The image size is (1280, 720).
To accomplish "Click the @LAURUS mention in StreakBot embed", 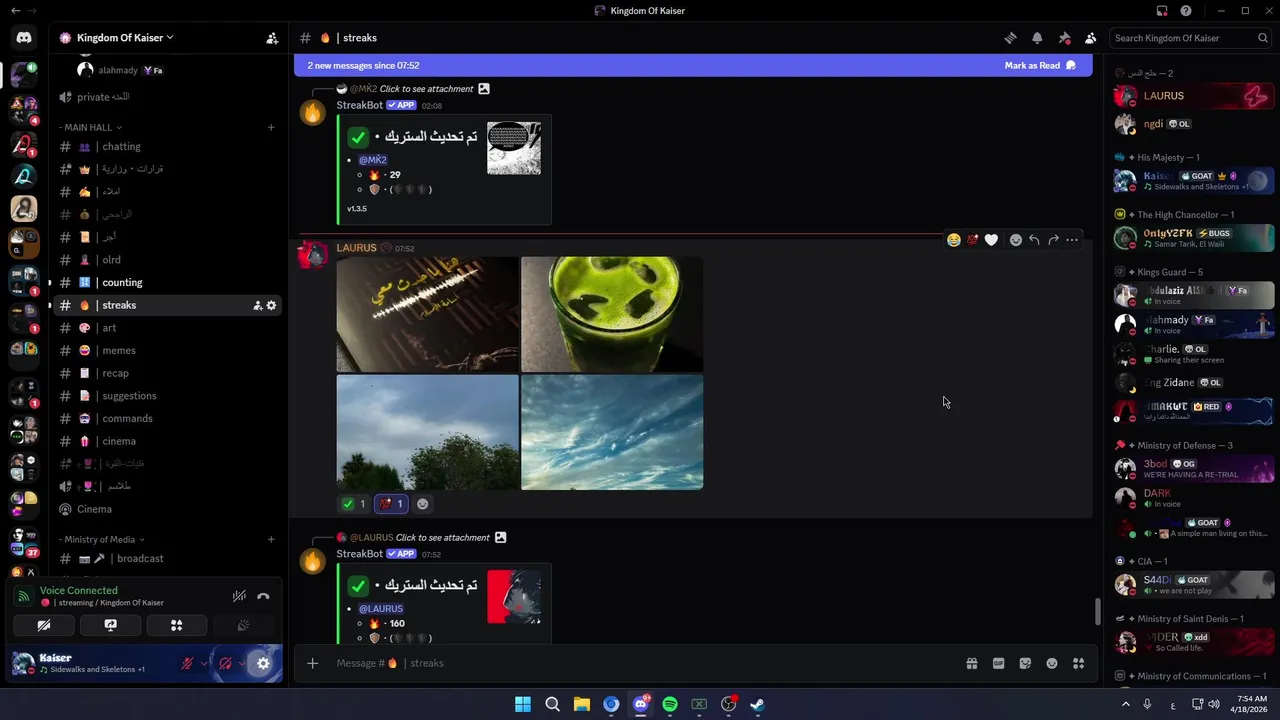I will [x=381, y=609].
